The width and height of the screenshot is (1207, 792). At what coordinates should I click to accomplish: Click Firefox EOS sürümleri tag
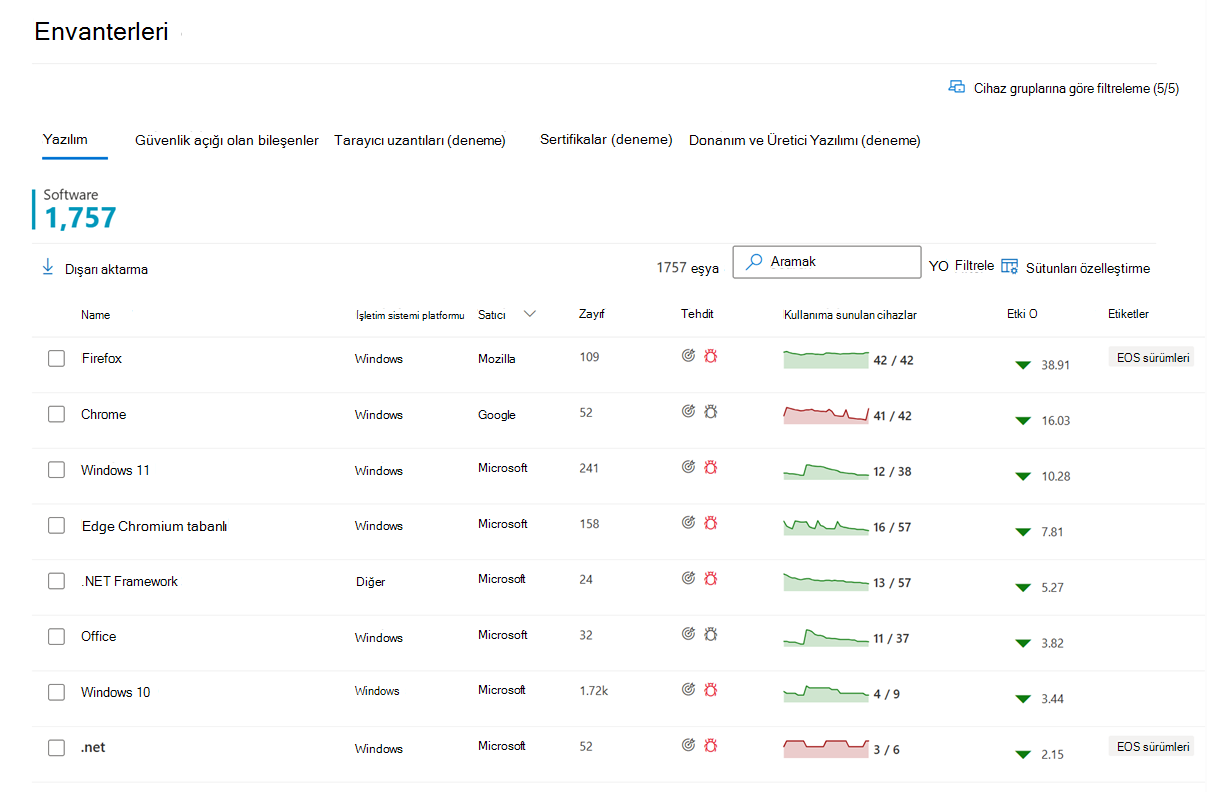point(1153,357)
